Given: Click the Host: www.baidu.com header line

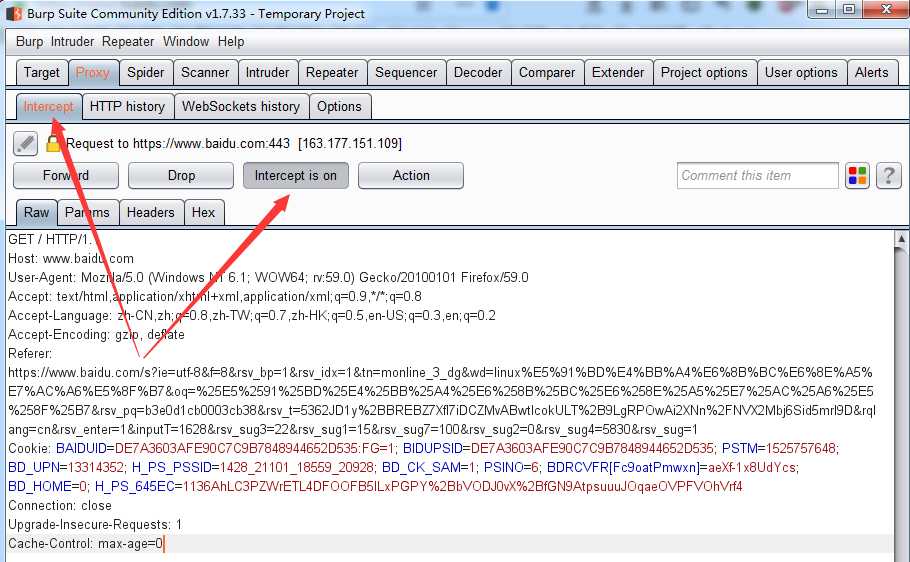Looking at the screenshot, I should 71,258.
